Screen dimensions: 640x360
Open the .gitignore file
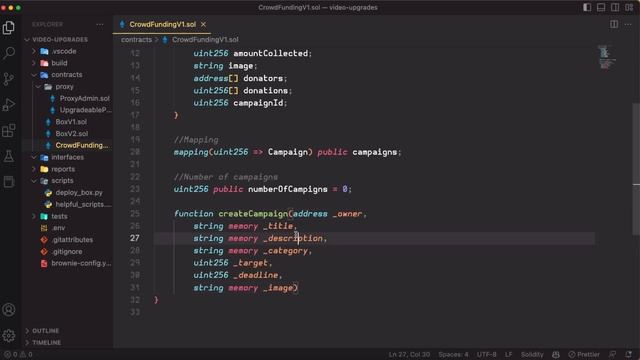pyautogui.click(x=67, y=251)
